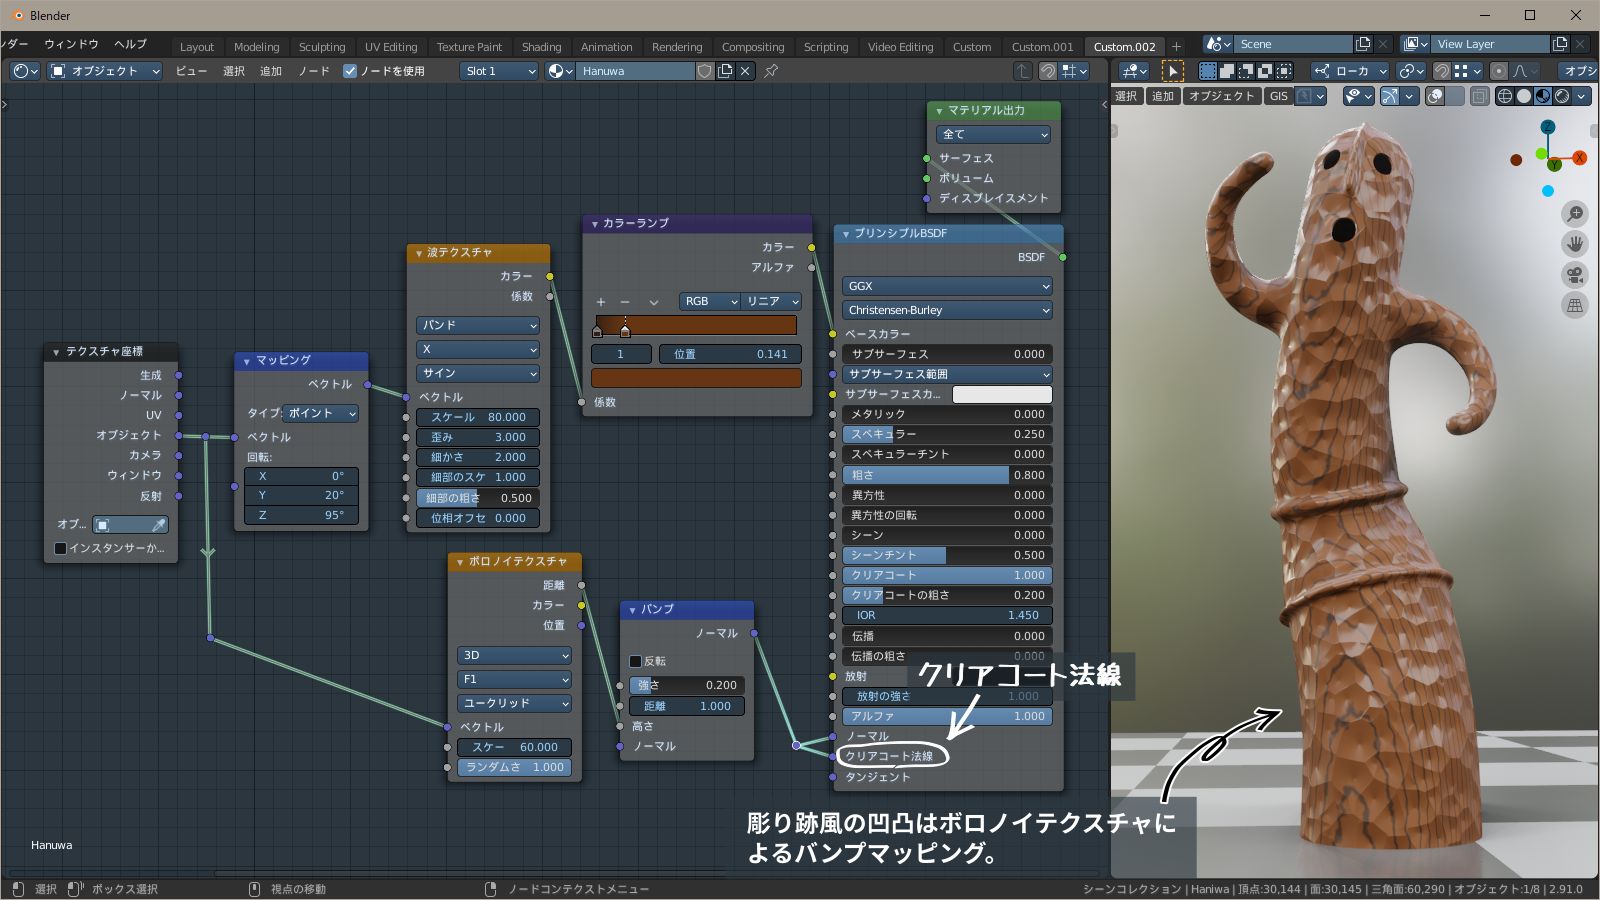Viewport: 1600px width, 900px height.
Task: Check the 反転 checkbox in the bump node
Action: tap(635, 661)
